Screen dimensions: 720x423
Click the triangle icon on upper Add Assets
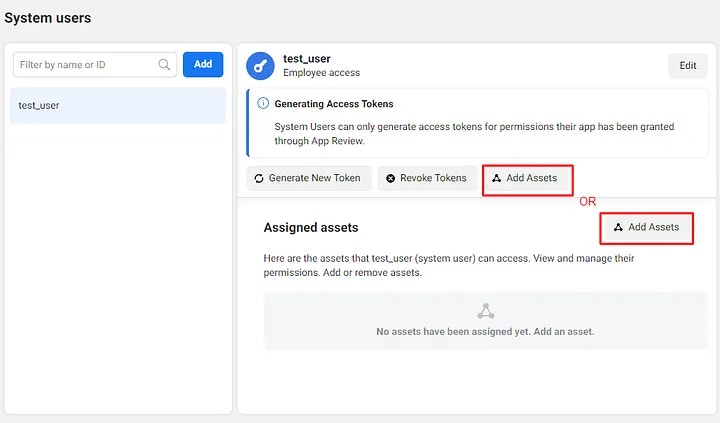click(x=496, y=178)
